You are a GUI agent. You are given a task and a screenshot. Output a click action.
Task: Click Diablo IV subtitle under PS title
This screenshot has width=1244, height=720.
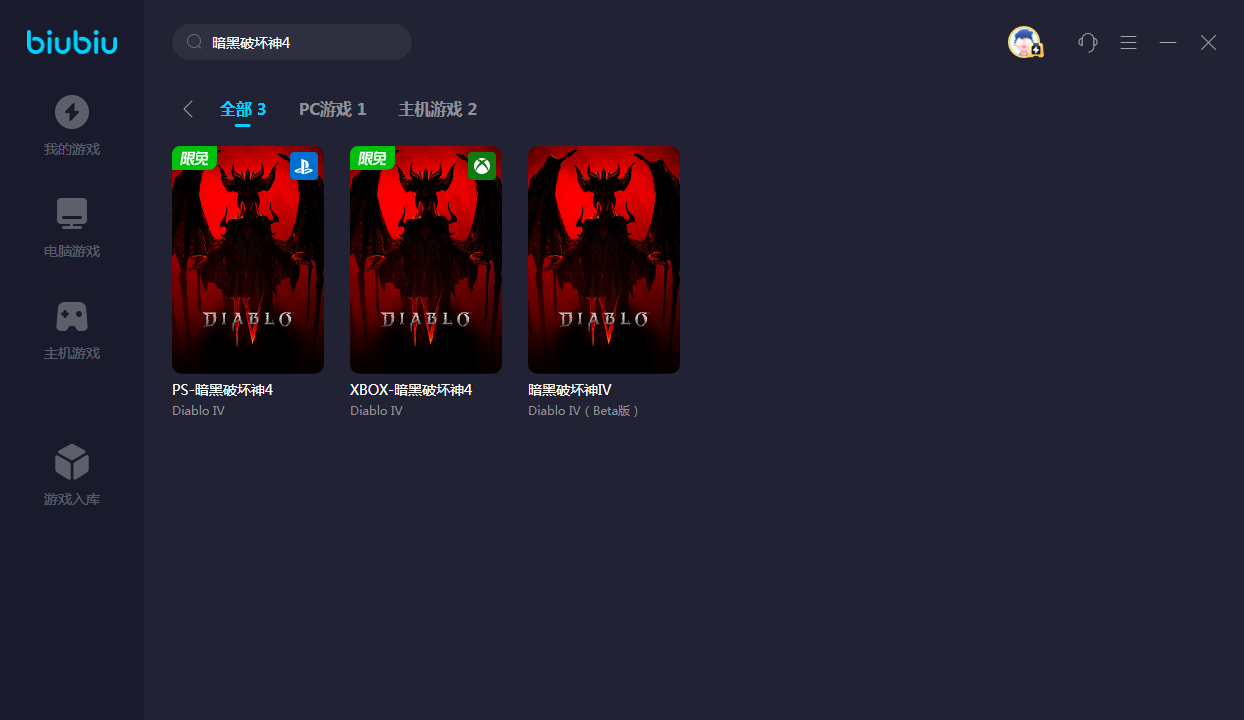(198, 411)
